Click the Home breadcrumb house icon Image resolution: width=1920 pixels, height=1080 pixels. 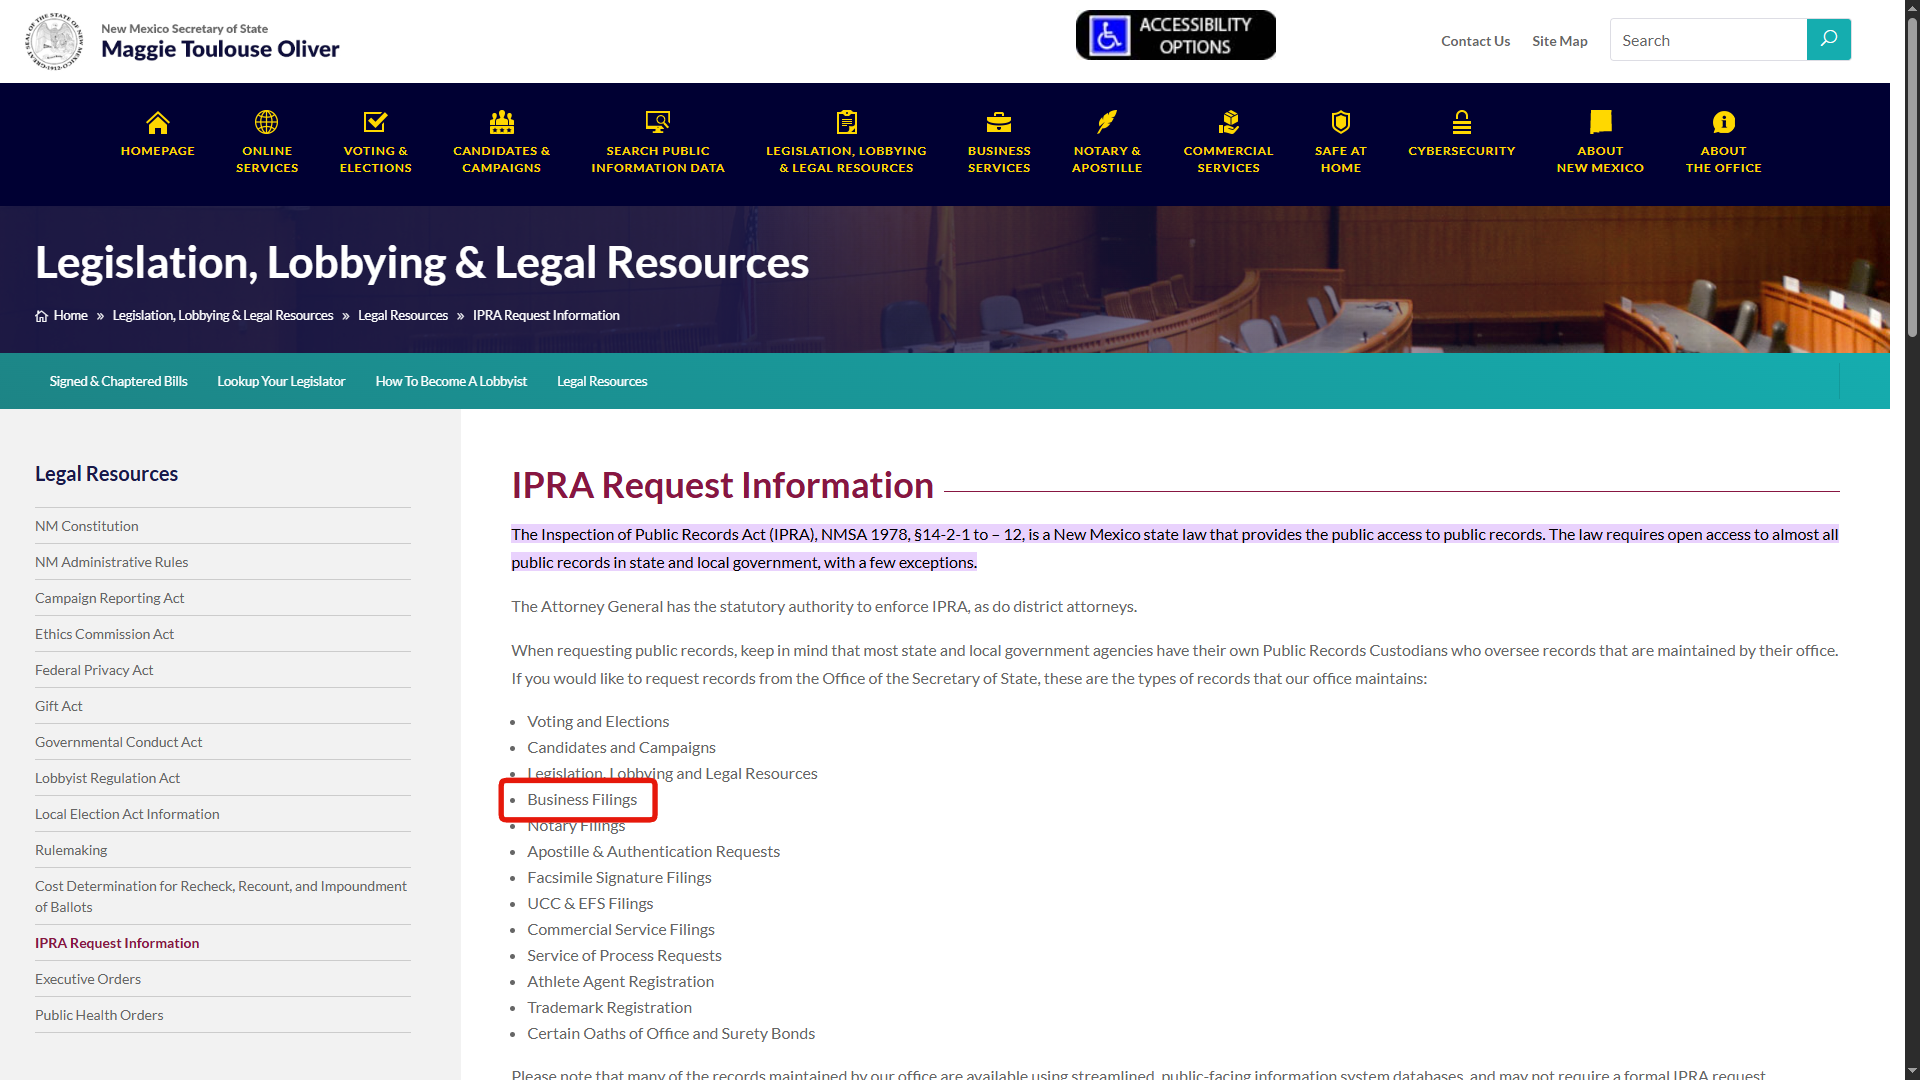pyautogui.click(x=41, y=315)
